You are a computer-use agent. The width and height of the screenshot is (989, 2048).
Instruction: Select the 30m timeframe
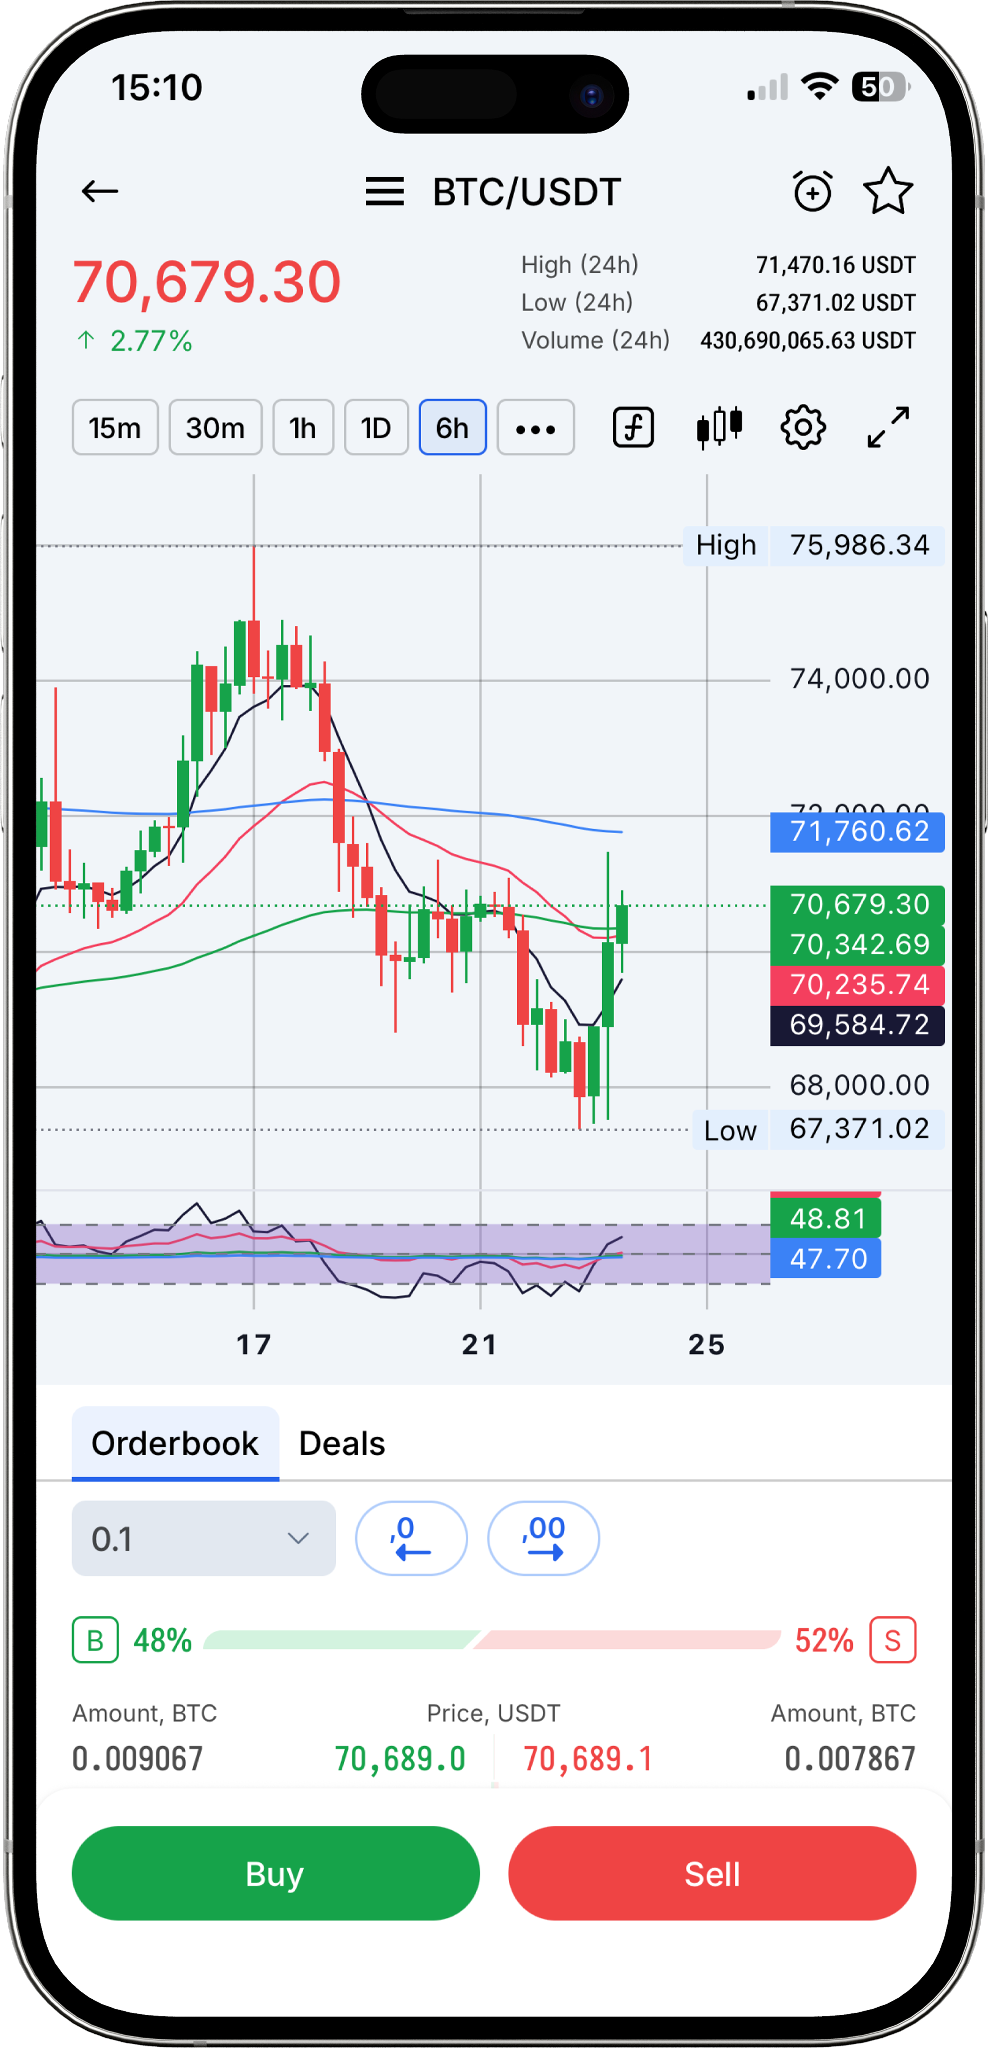coord(215,428)
